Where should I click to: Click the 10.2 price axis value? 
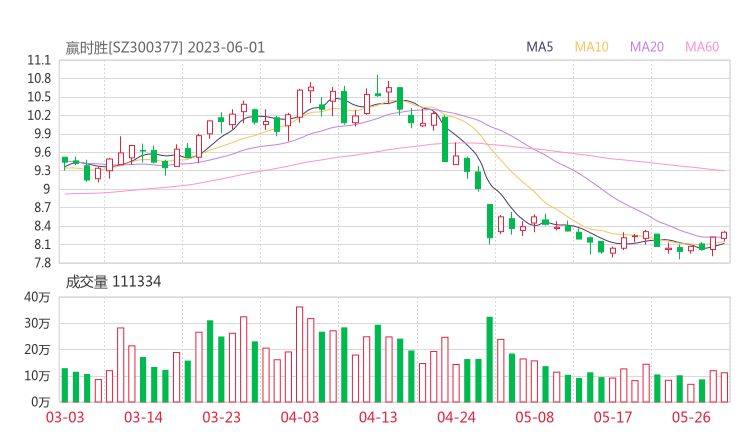click(39, 116)
